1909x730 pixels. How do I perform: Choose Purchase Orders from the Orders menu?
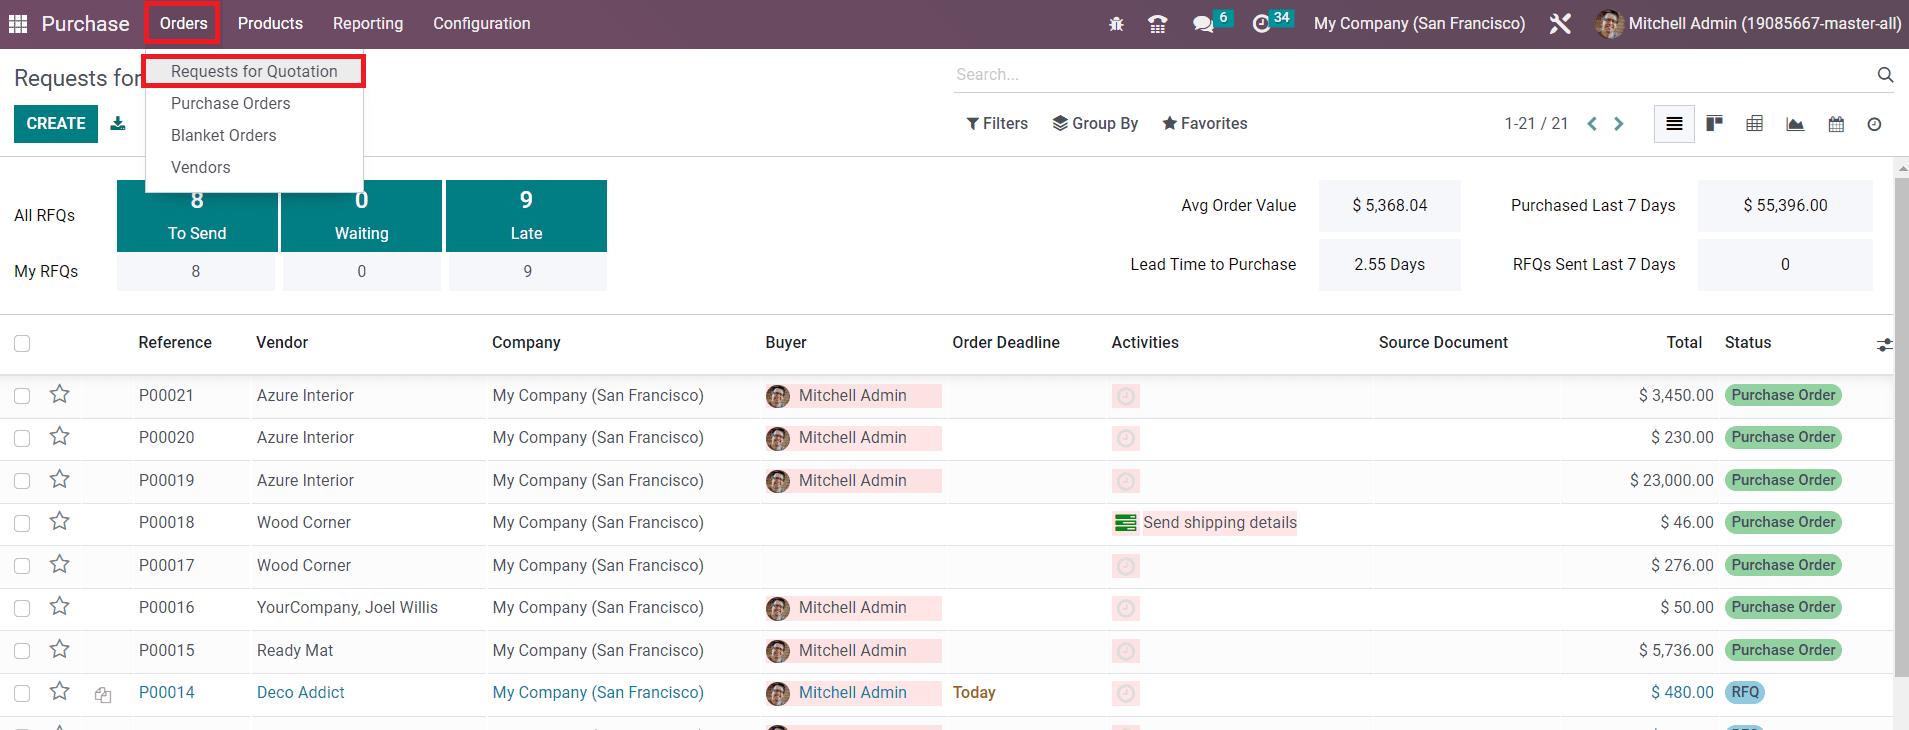coord(230,104)
